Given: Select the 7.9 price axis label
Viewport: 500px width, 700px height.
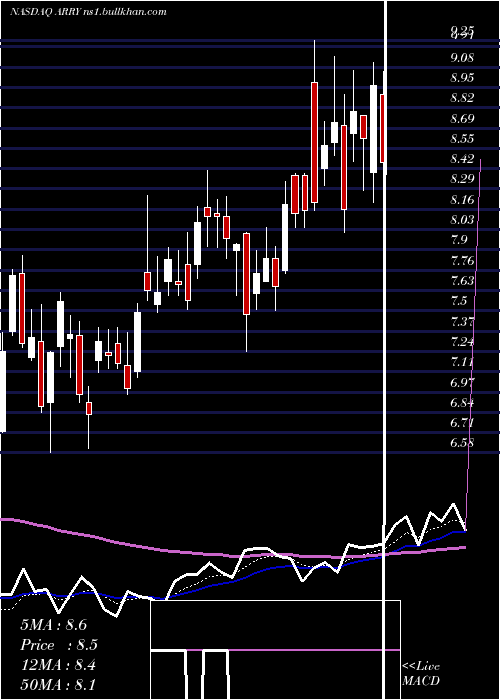Looking at the screenshot, I should click(x=459, y=240).
